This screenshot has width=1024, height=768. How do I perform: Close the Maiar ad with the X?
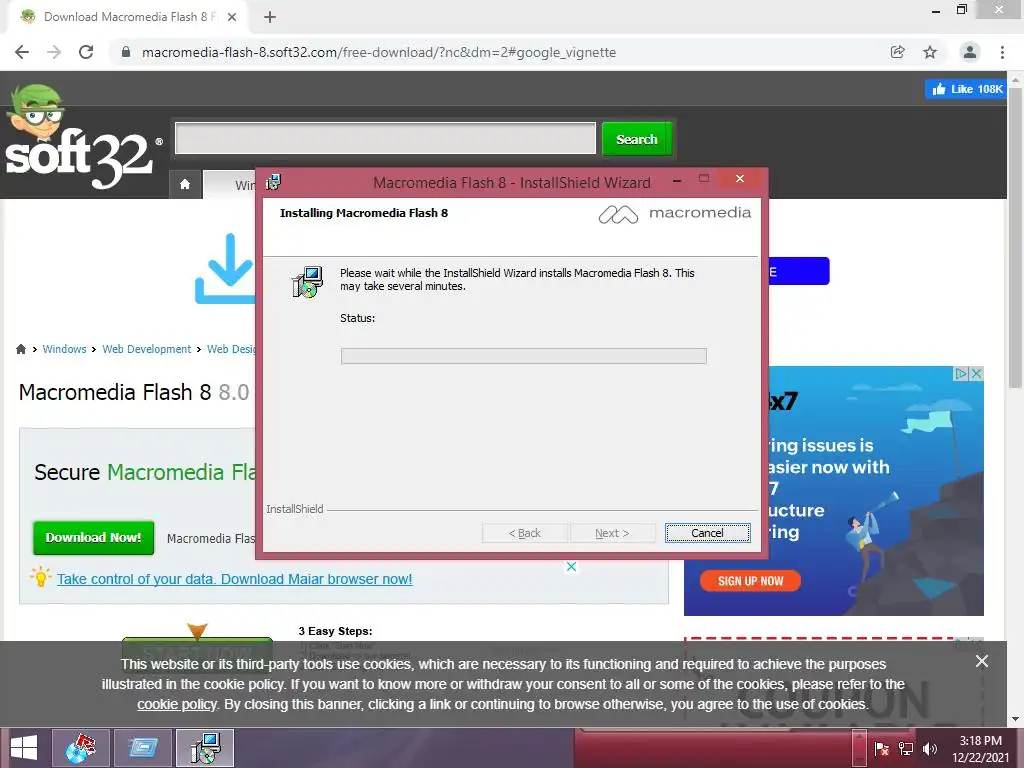coord(571,566)
